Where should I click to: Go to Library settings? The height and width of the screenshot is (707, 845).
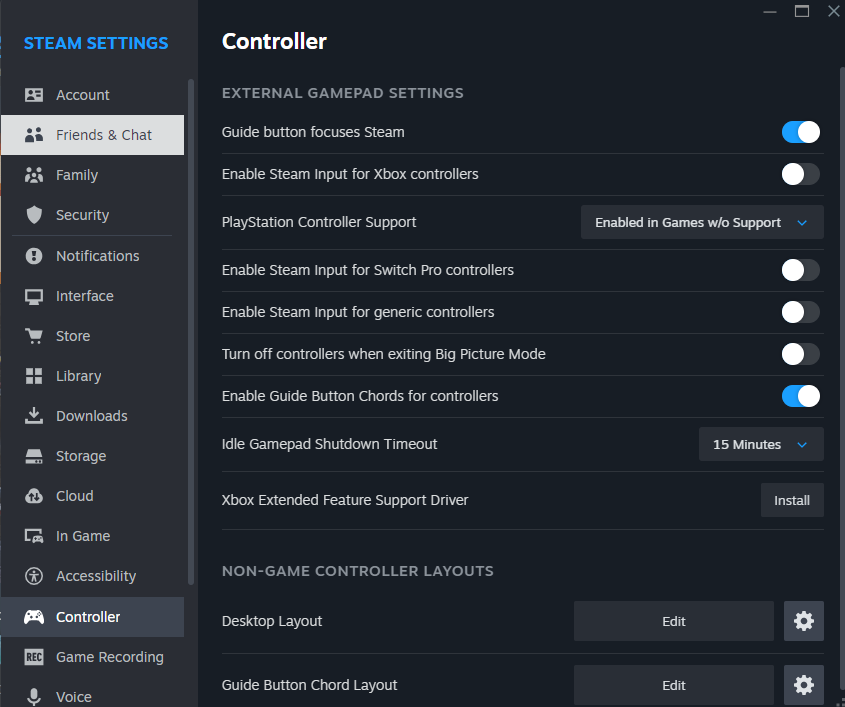pos(92,376)
